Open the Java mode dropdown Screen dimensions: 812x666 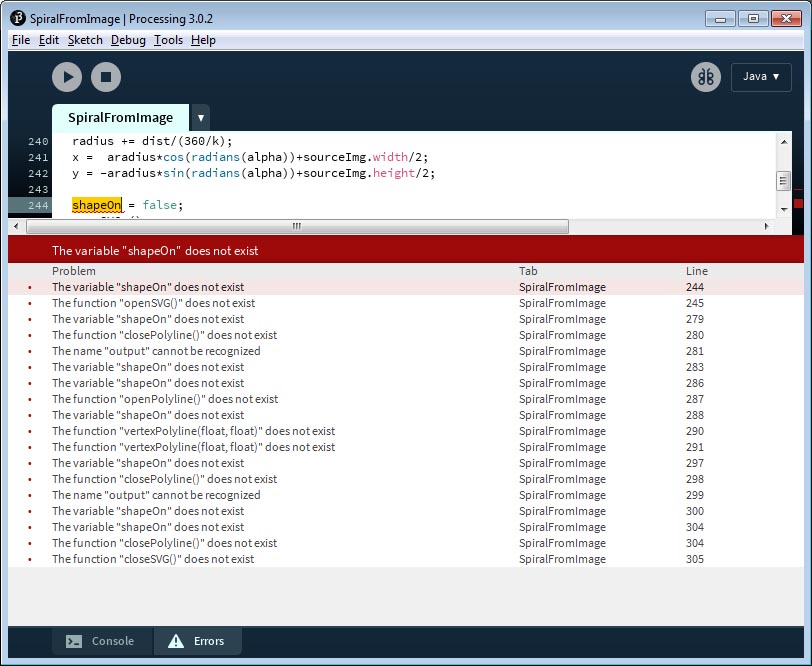tap(761, 77)
